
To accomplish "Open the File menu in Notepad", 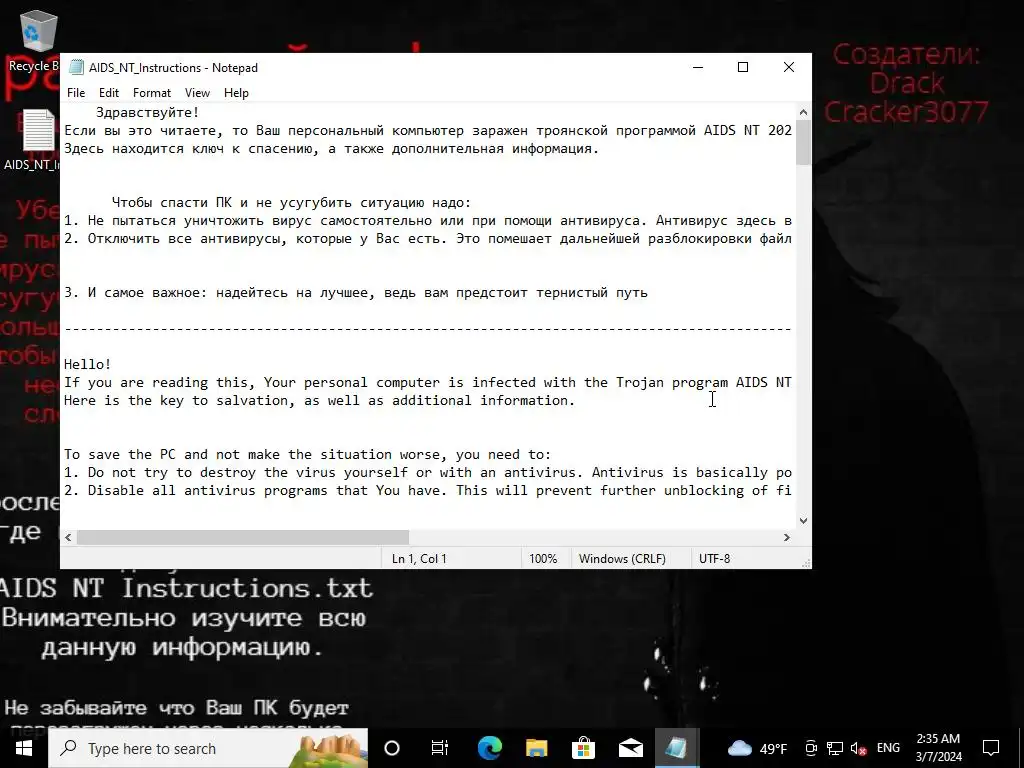I will (x=76, y=93).
